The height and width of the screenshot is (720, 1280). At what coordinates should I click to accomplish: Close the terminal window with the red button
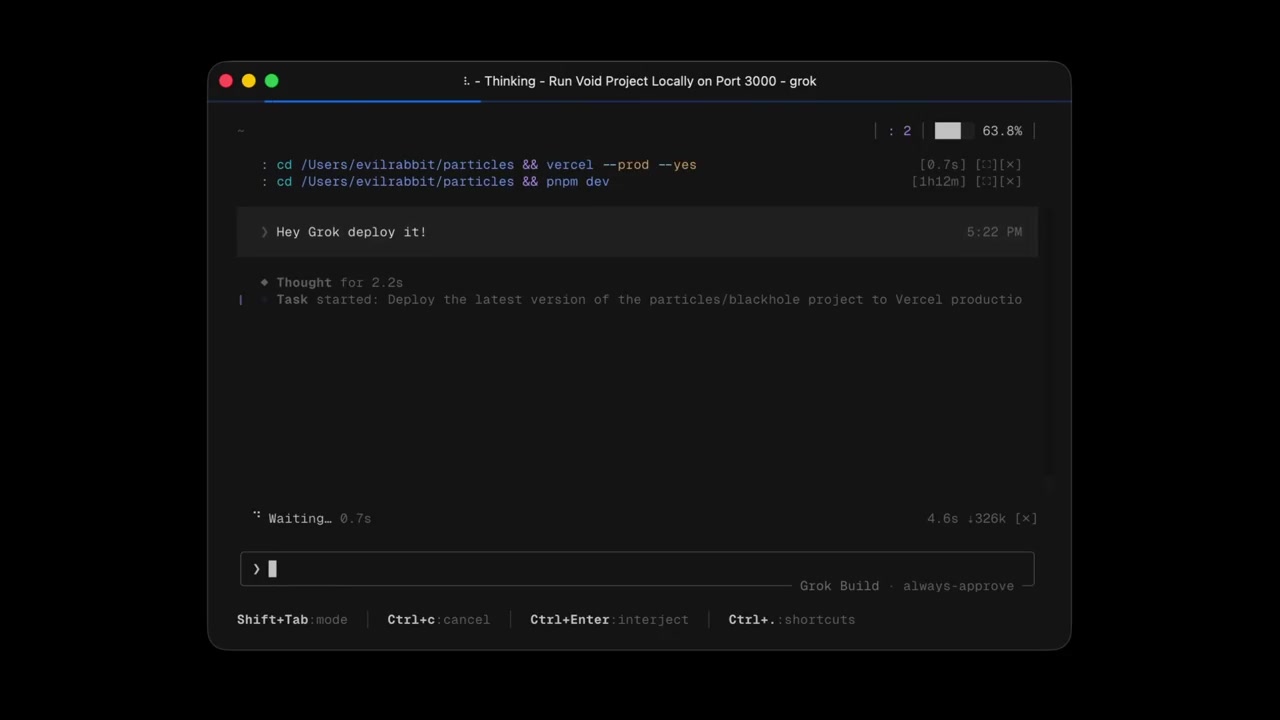(226, 81)
